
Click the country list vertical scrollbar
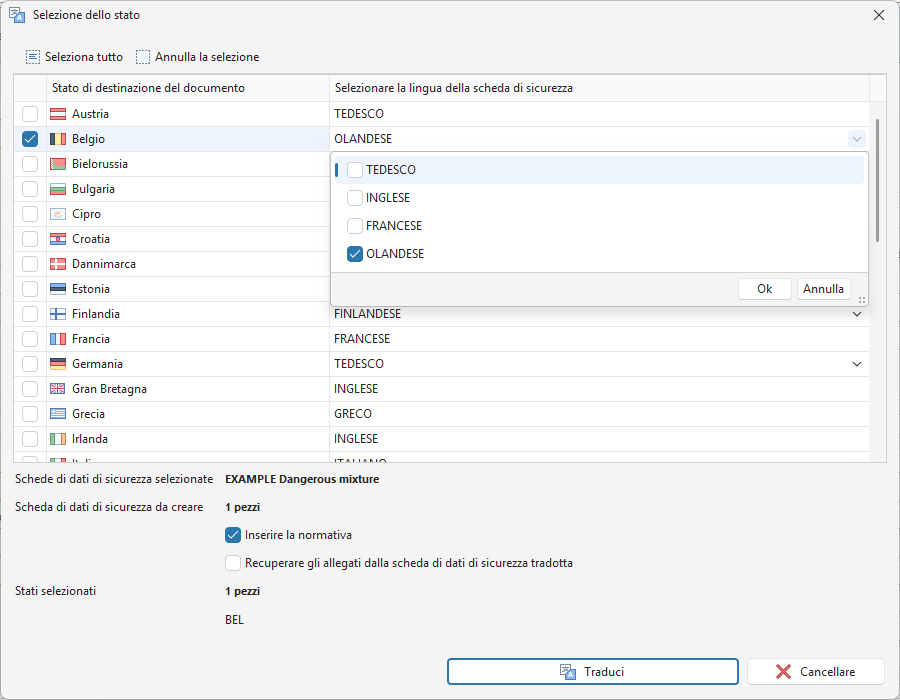click(877, 180)
